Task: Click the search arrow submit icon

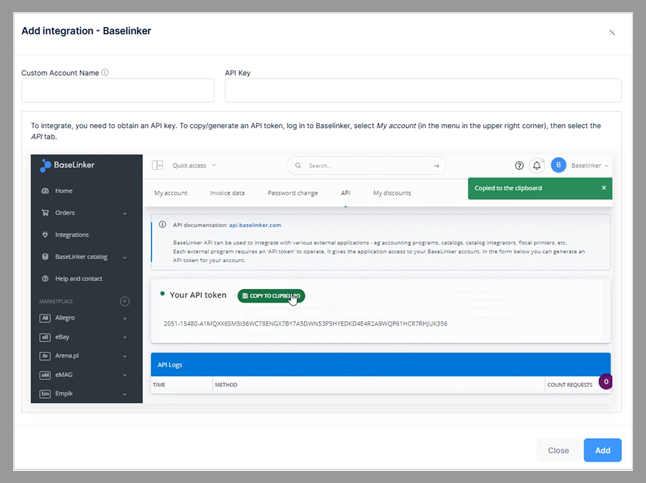Action: 436,166
